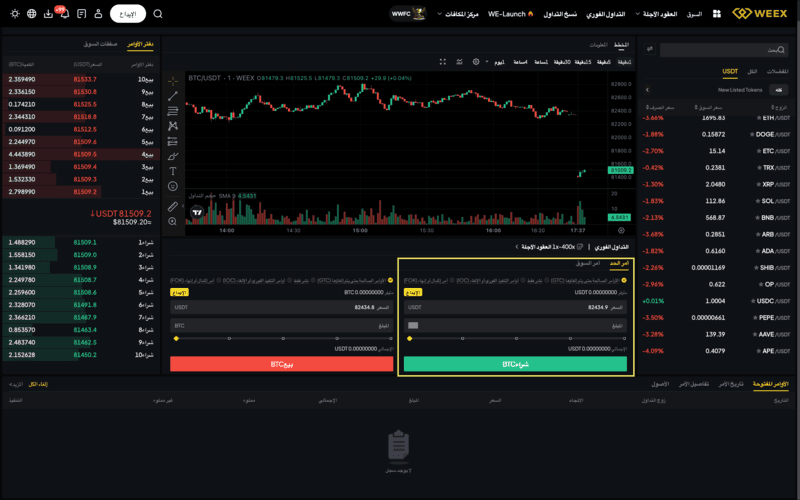The image size is (800, 500).
Task: Click the pair search input field
Action: tap(724, 49)
